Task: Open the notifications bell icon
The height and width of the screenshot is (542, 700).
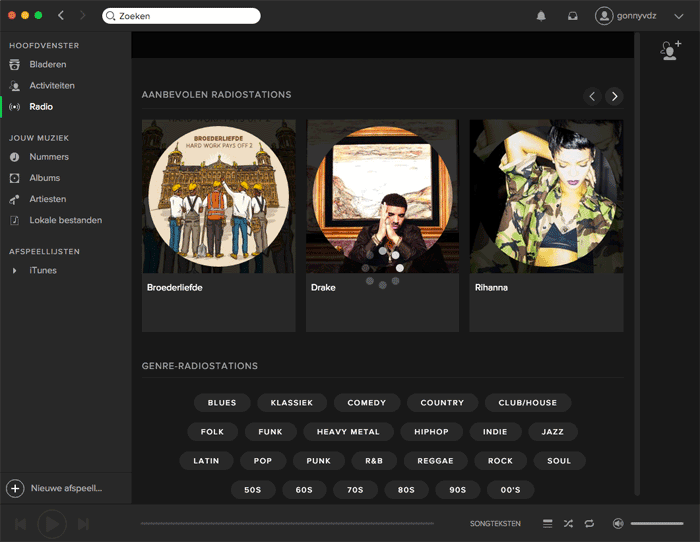Action: pyautogui.click(x=541, y=16)
